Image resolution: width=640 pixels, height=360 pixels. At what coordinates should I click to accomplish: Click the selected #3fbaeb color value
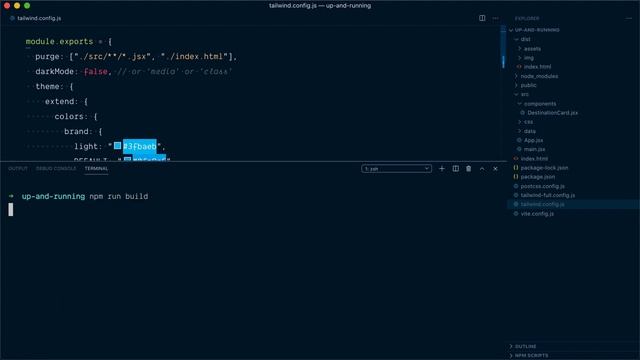point(140,146)
